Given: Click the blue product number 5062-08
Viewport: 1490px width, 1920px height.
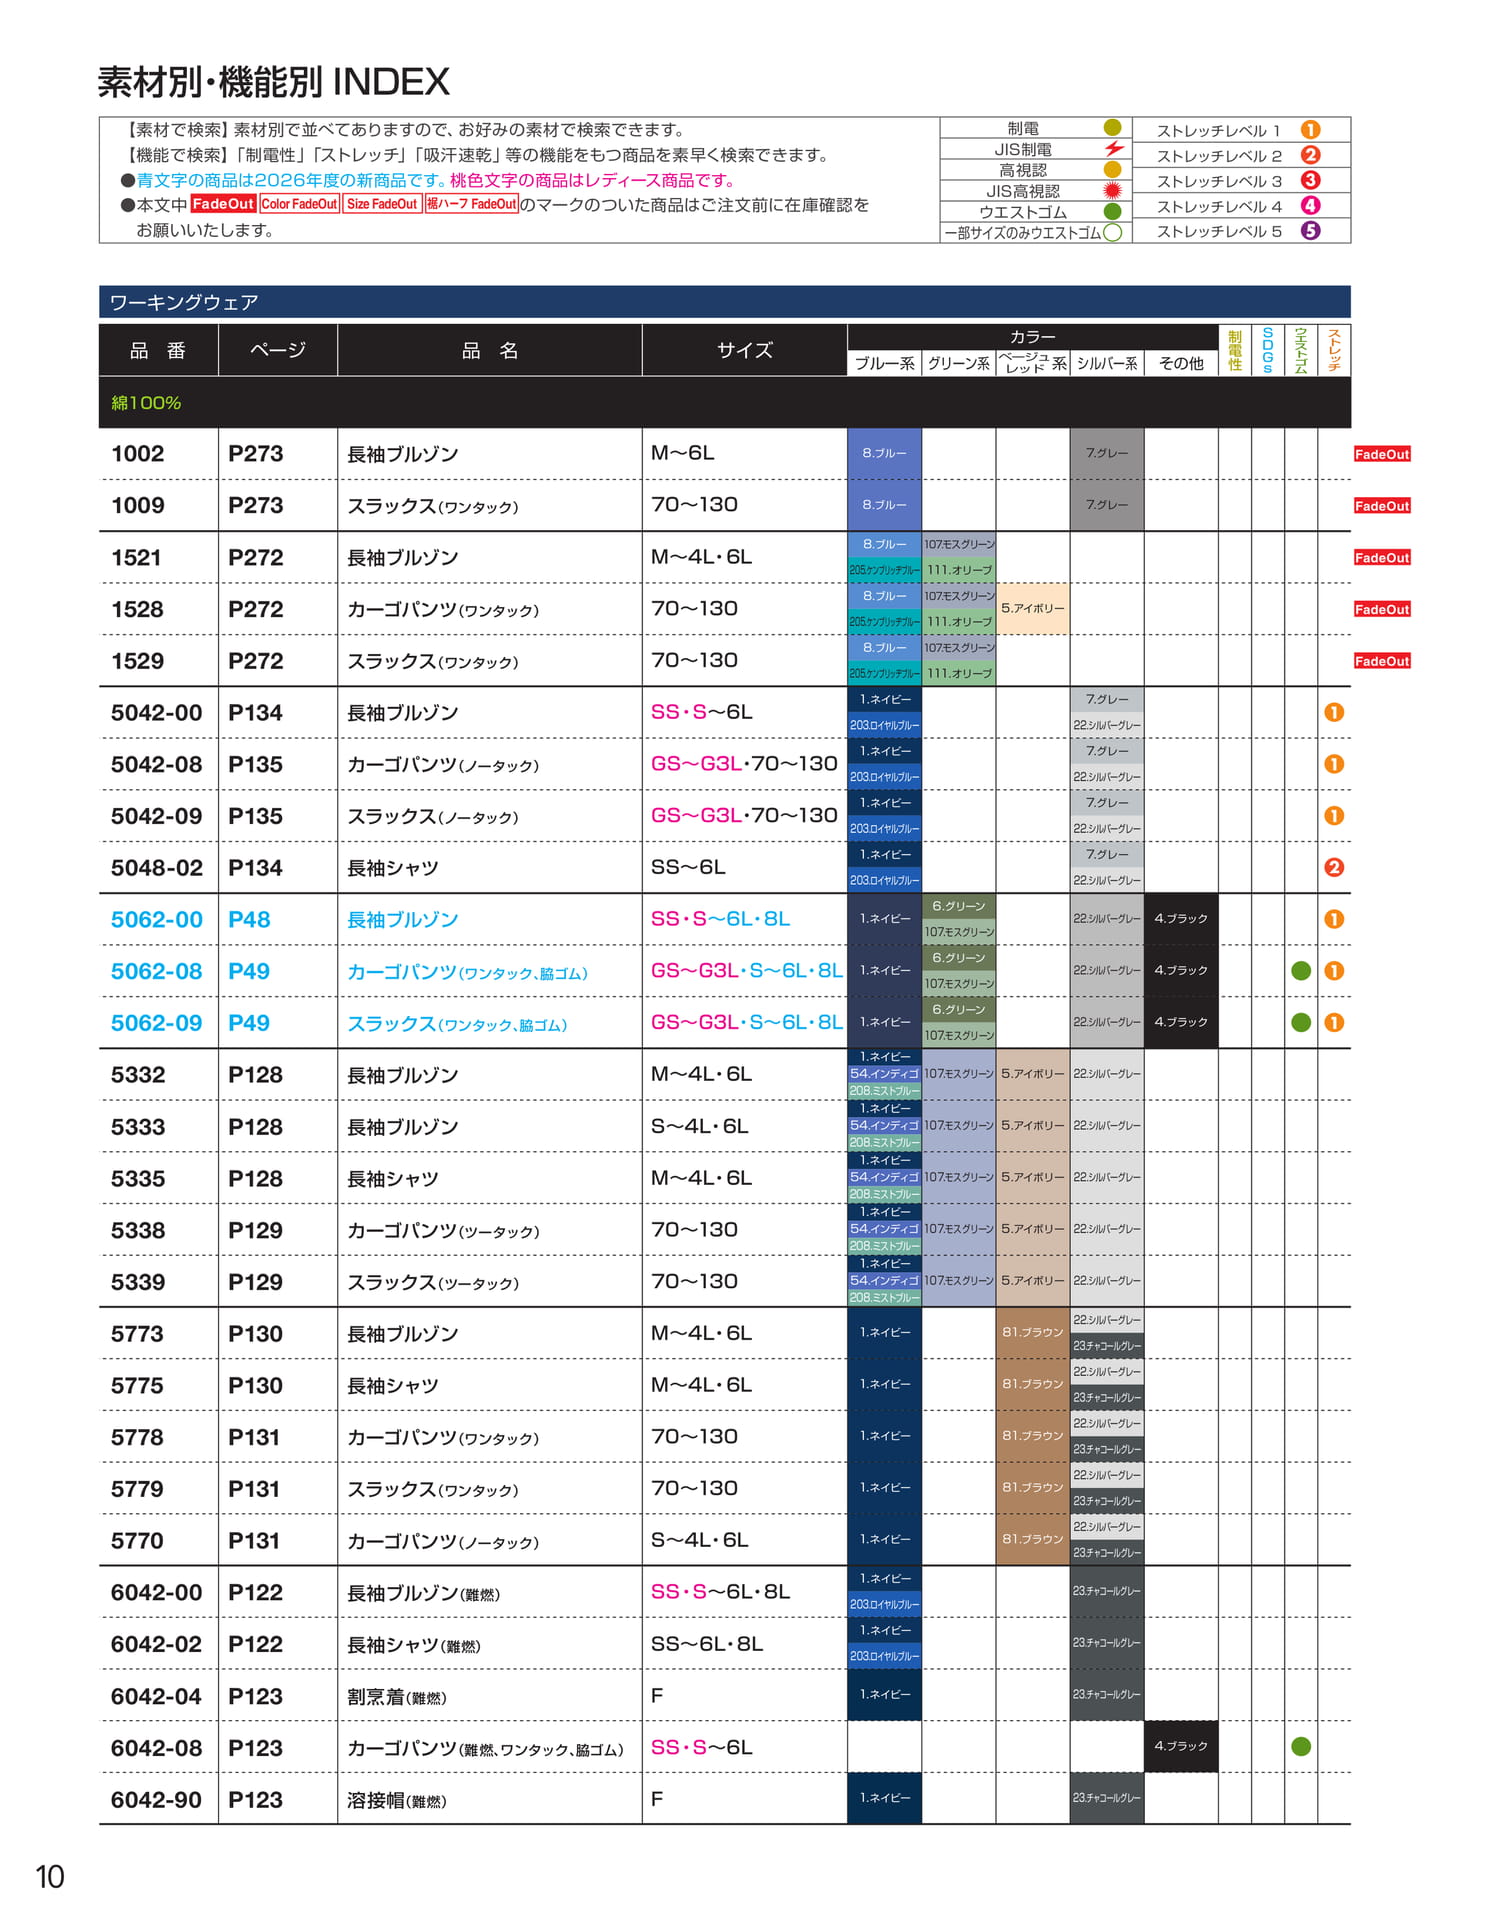Looking at the screenshot, I should [x=157, y=971].
